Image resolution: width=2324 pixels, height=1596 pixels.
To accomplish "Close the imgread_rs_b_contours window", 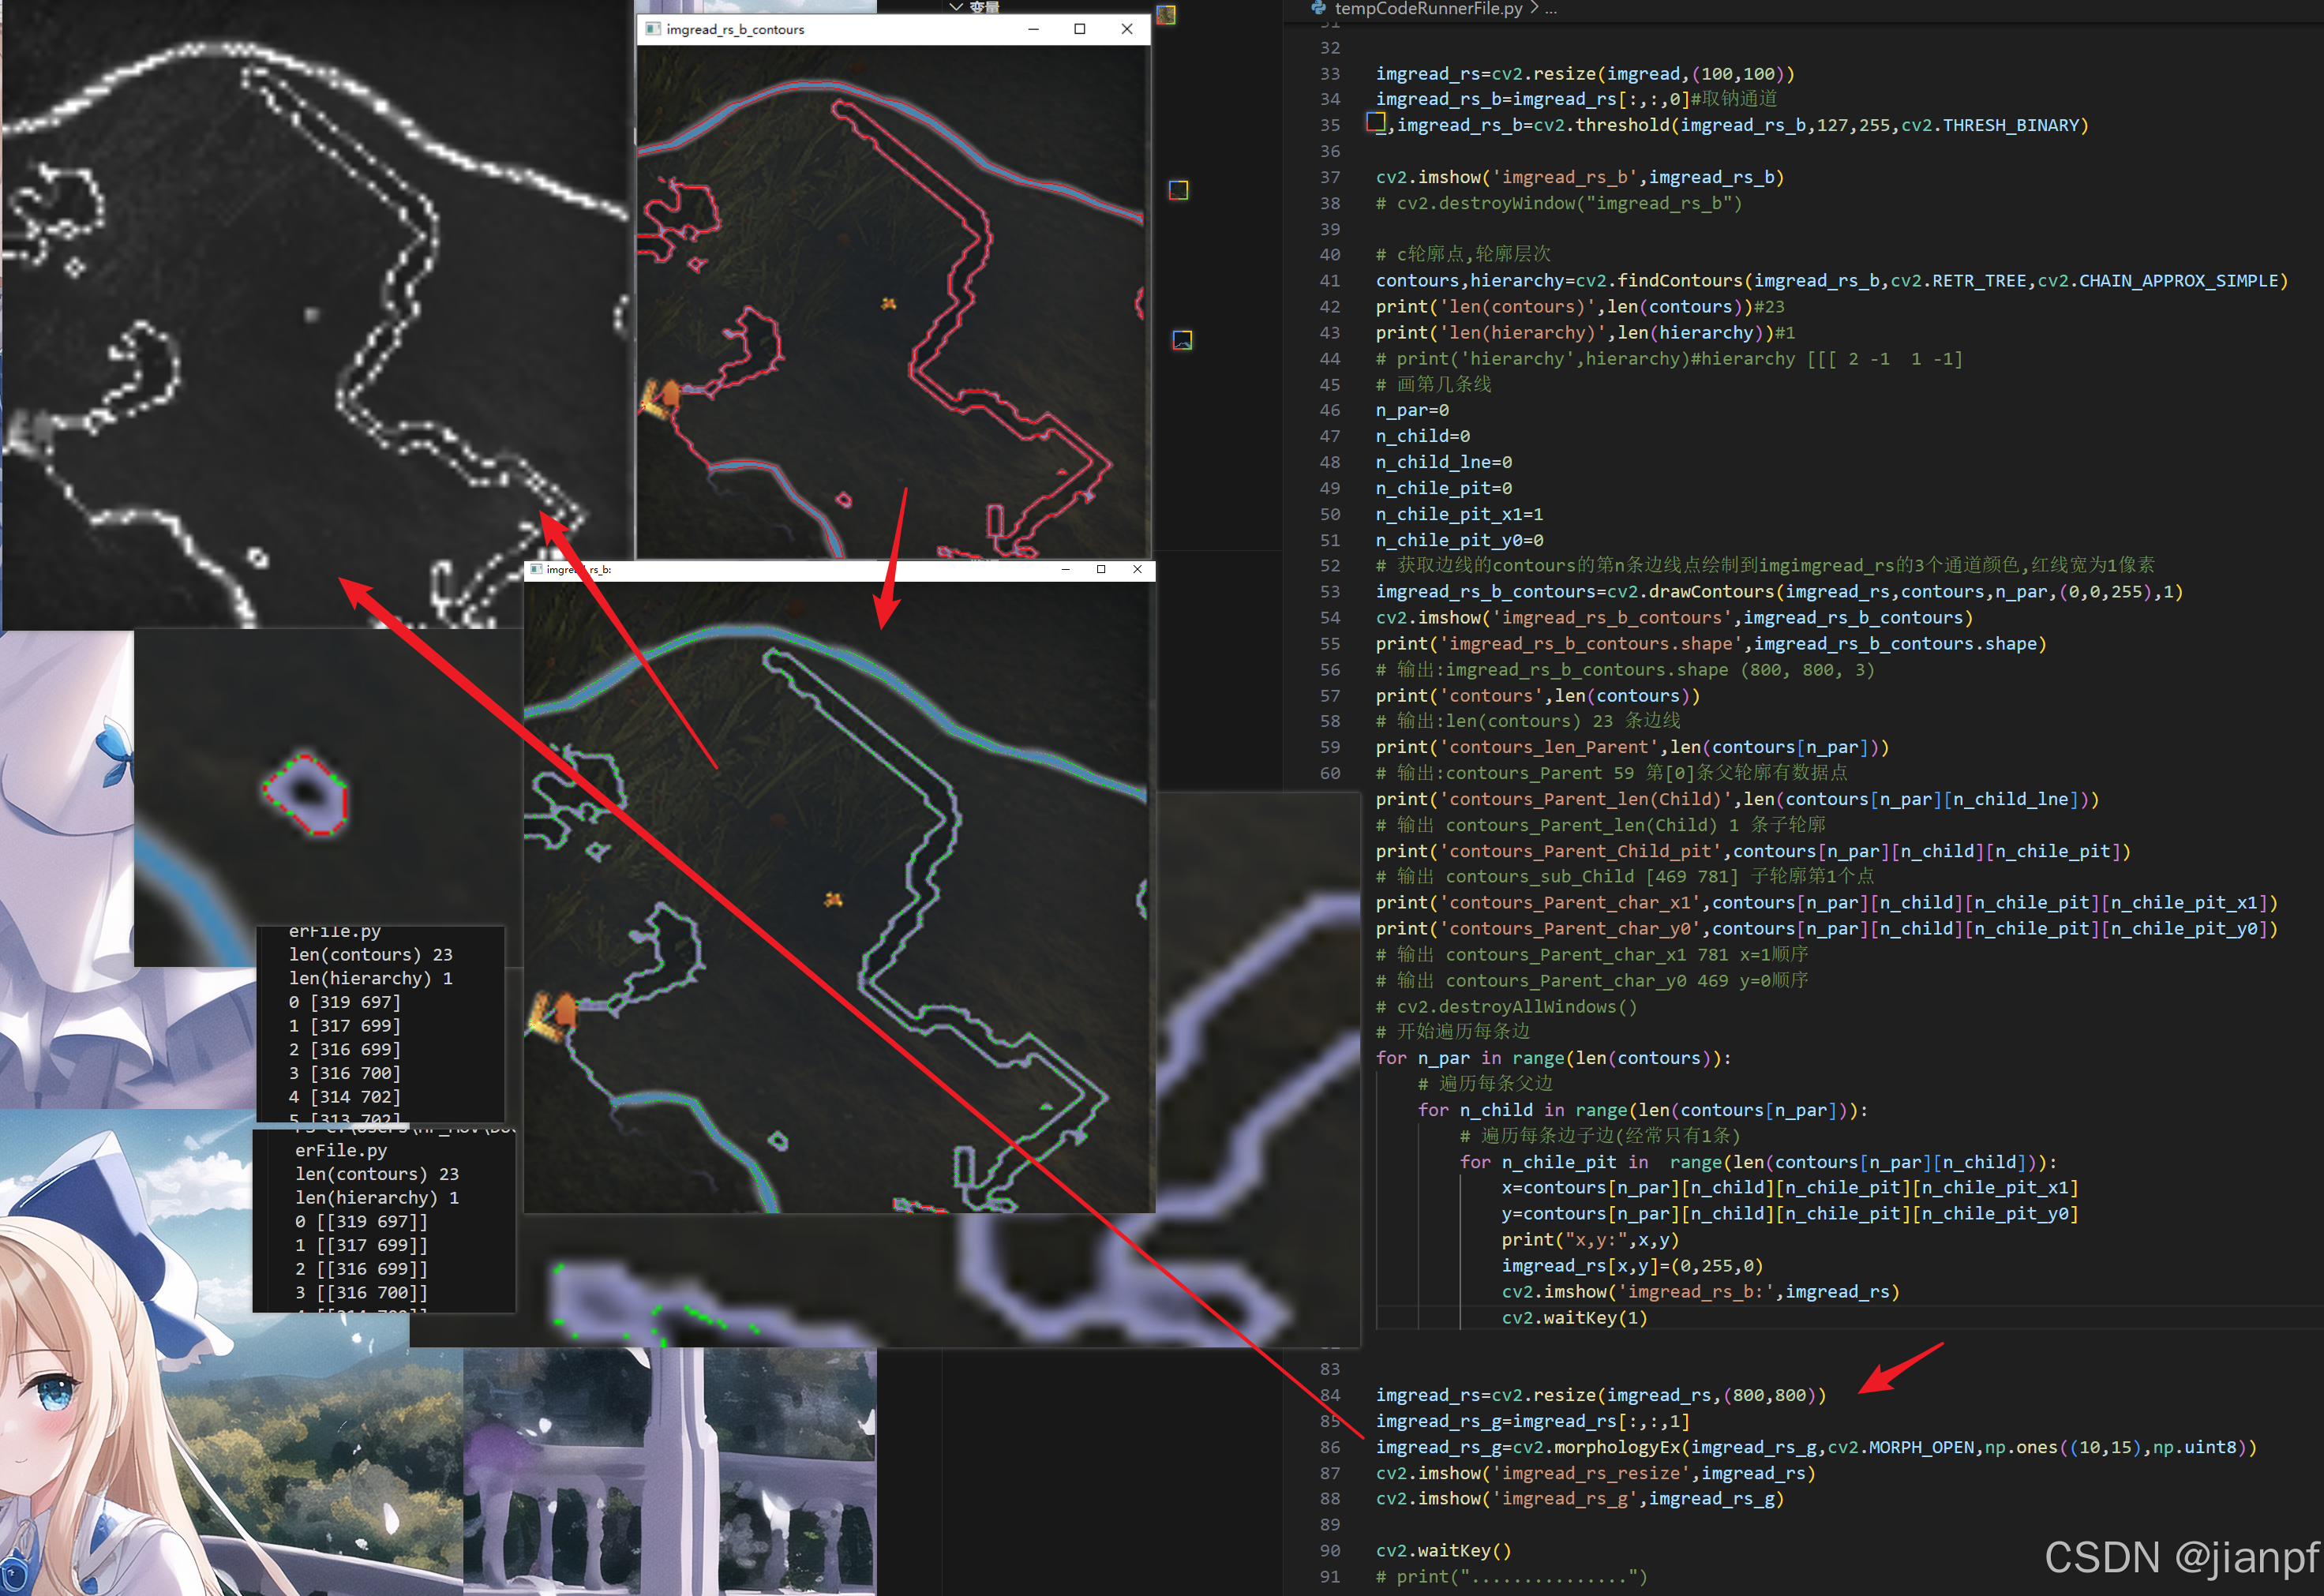I will click(x=1127, y=29).
